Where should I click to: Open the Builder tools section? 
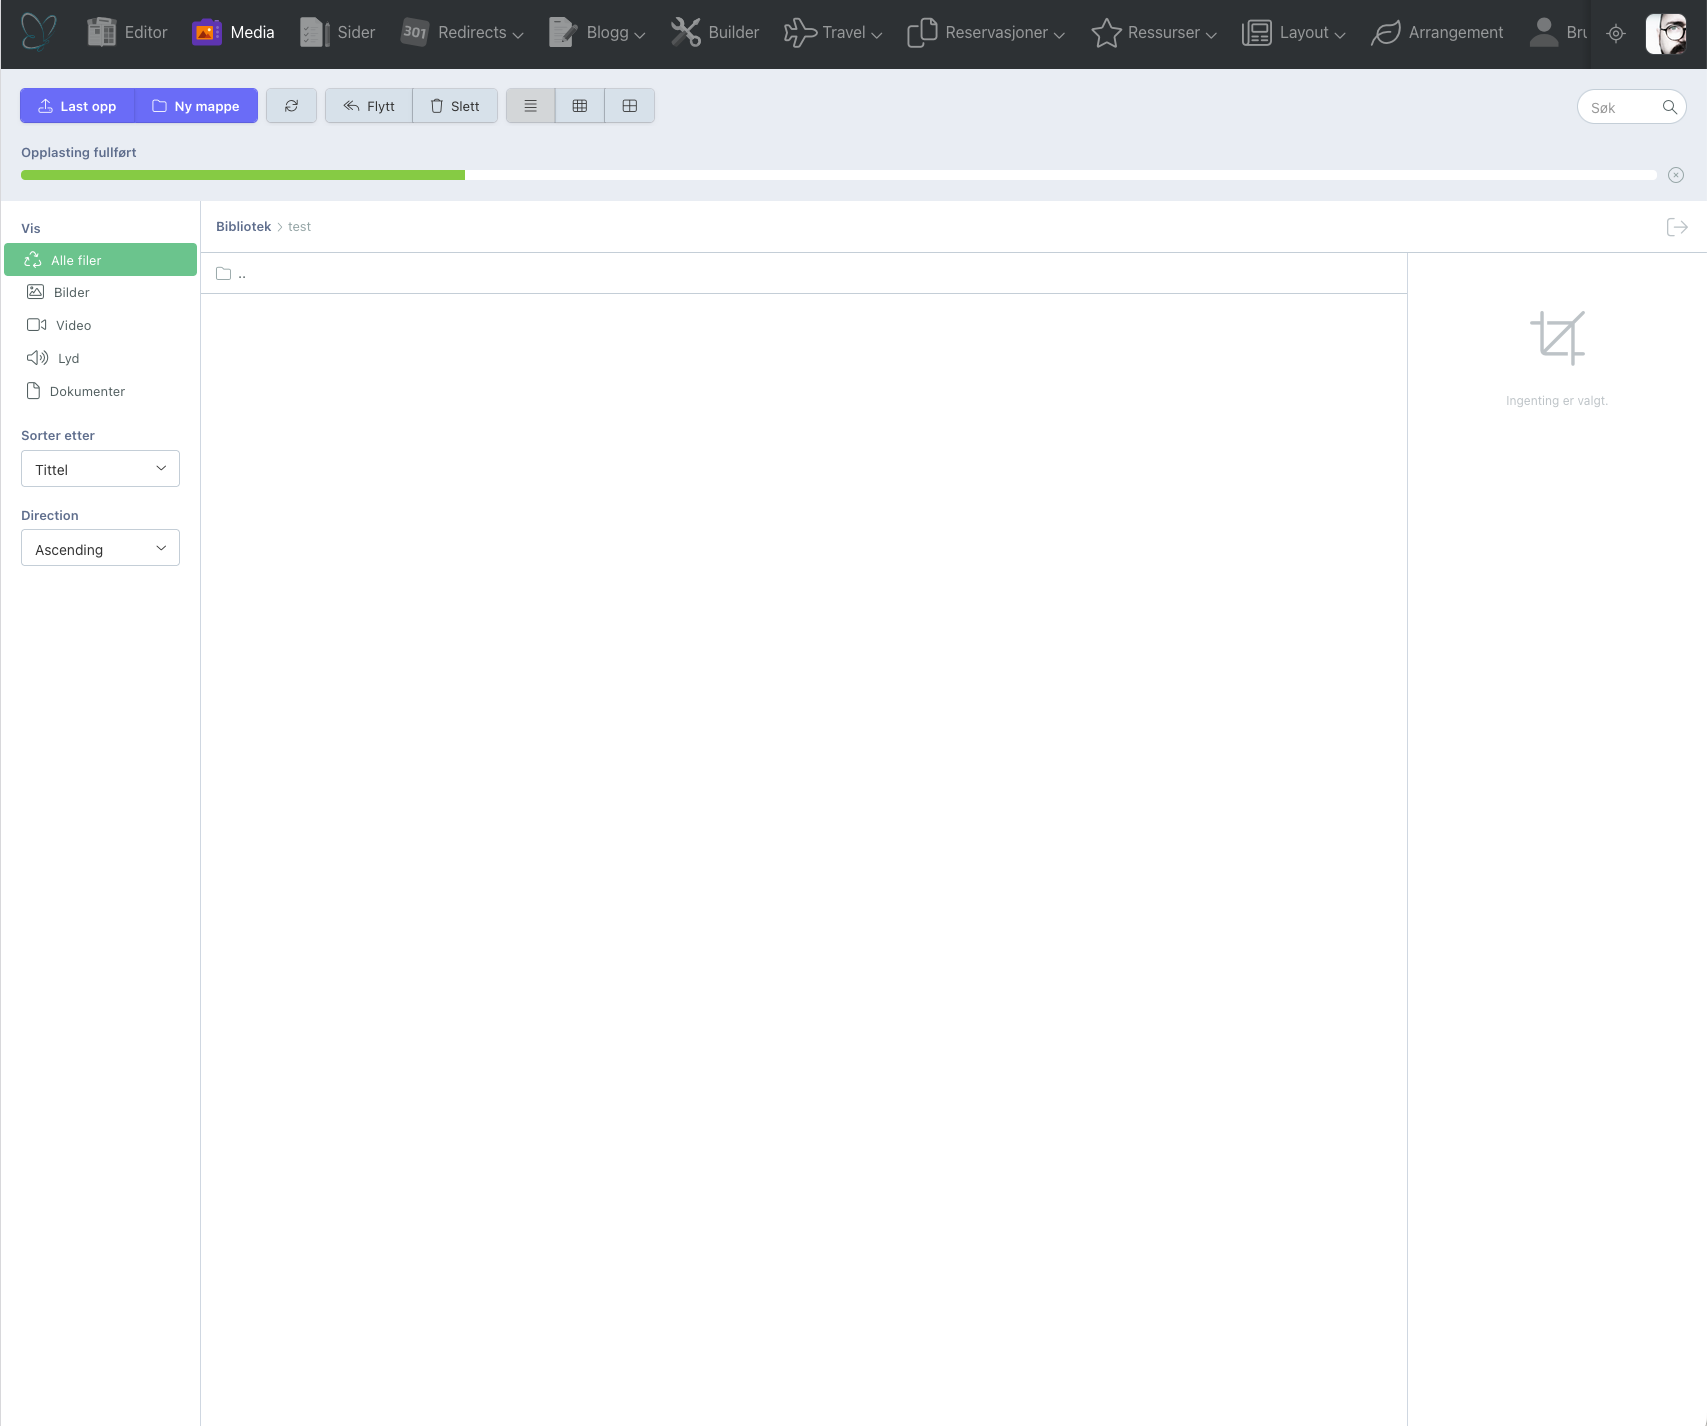pos(715,33)
